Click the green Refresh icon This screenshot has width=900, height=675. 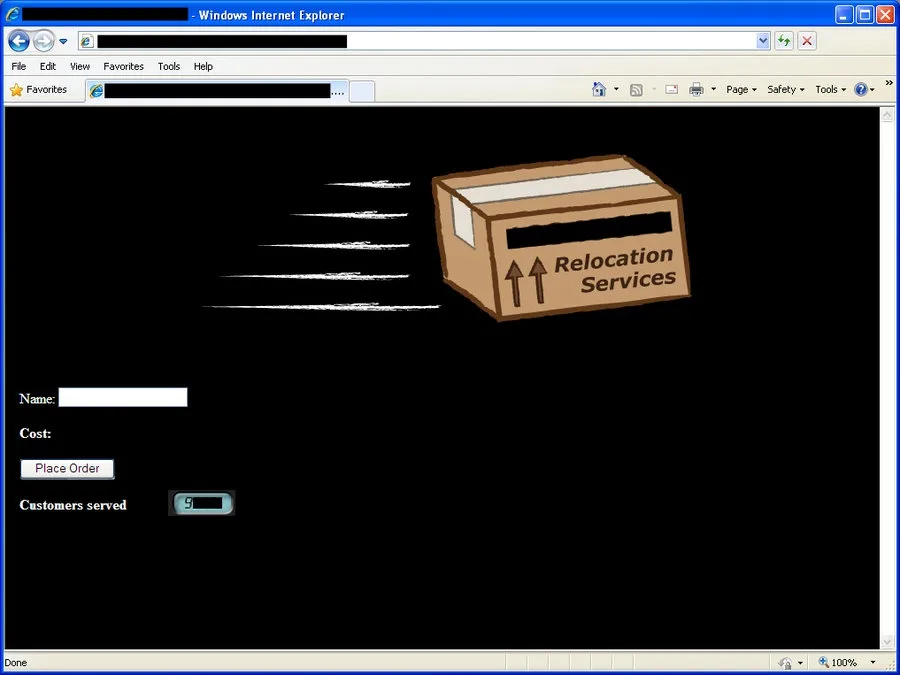[x=784, y=41]
